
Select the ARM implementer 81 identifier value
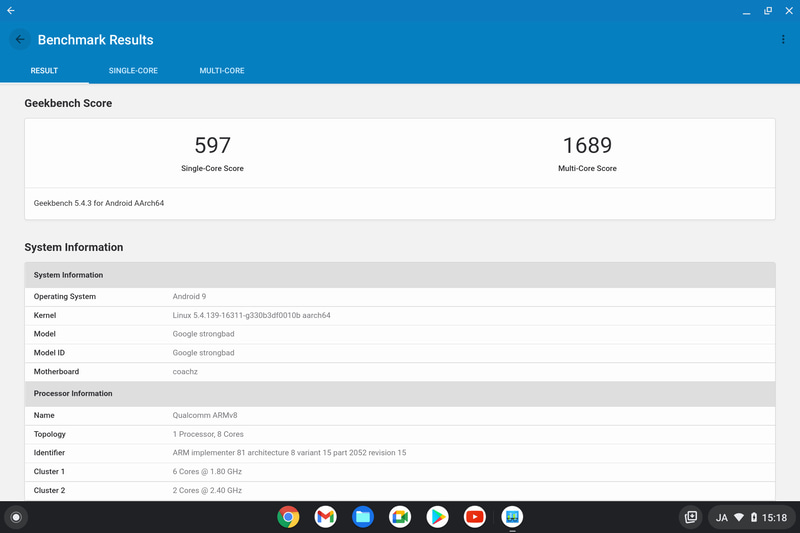tap(289, 452)
